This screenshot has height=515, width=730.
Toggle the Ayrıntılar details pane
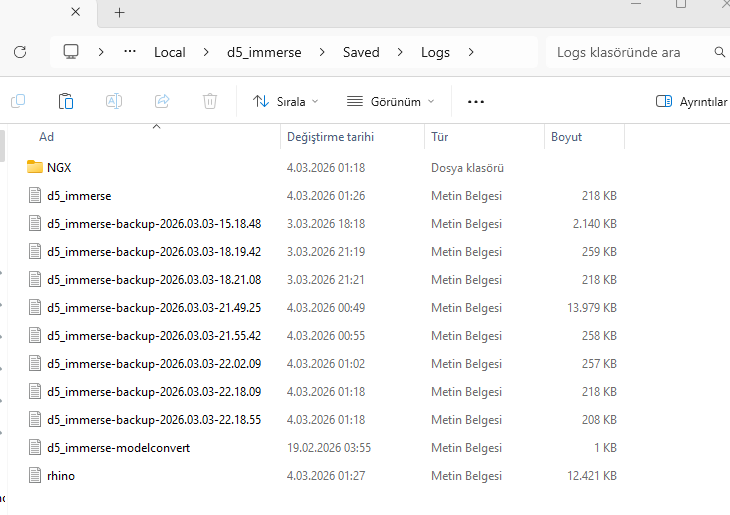(x=692, y=101)
